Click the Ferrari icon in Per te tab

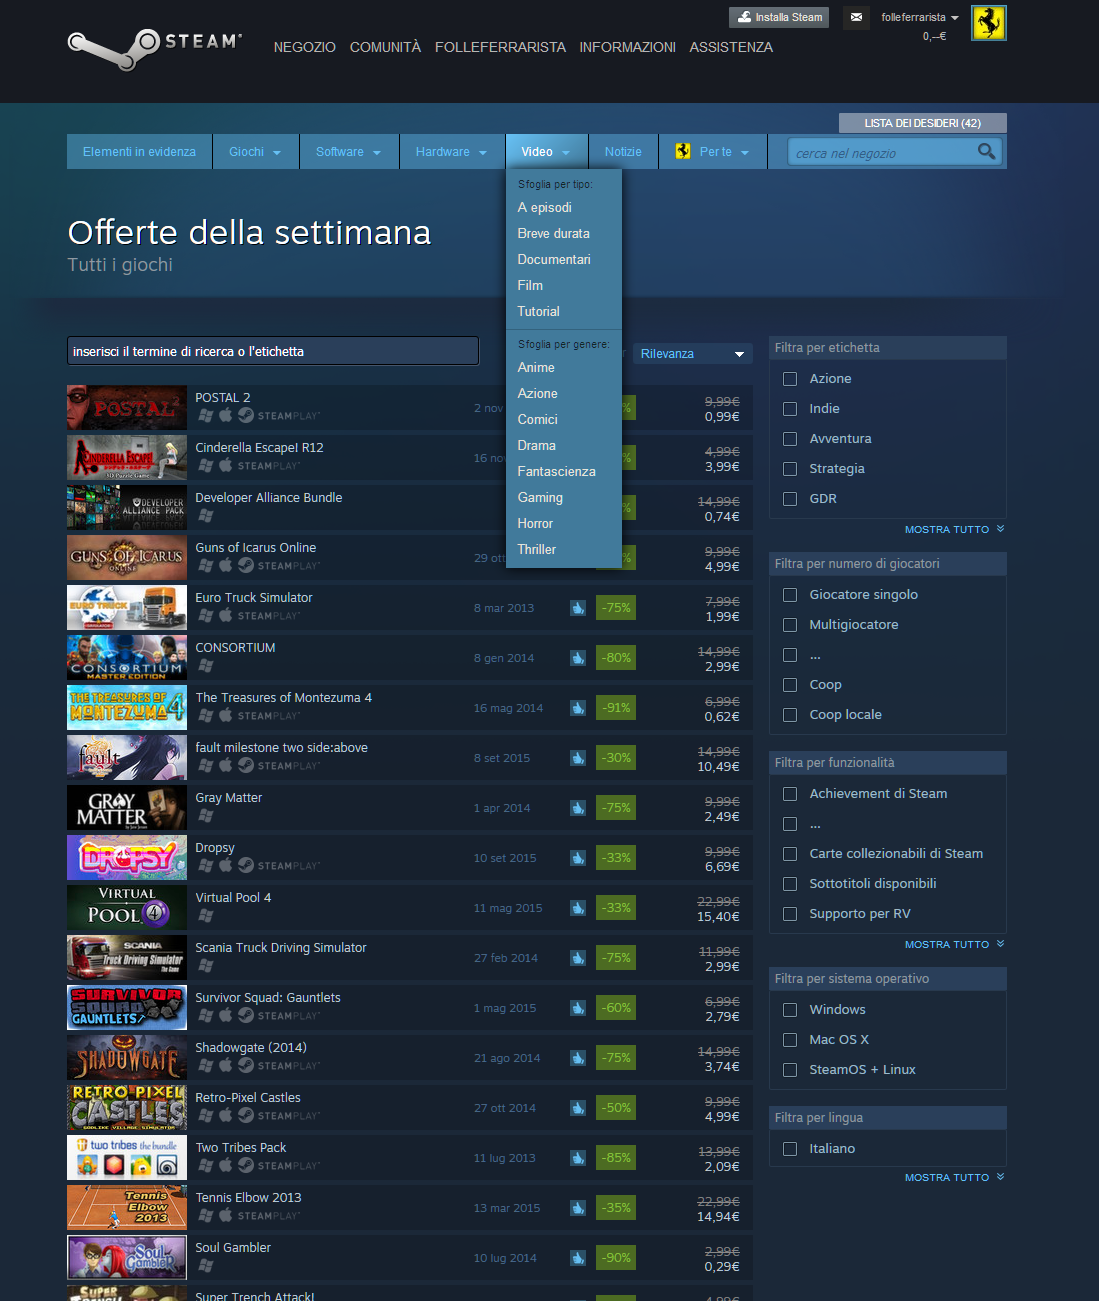(x=683, y=151)
